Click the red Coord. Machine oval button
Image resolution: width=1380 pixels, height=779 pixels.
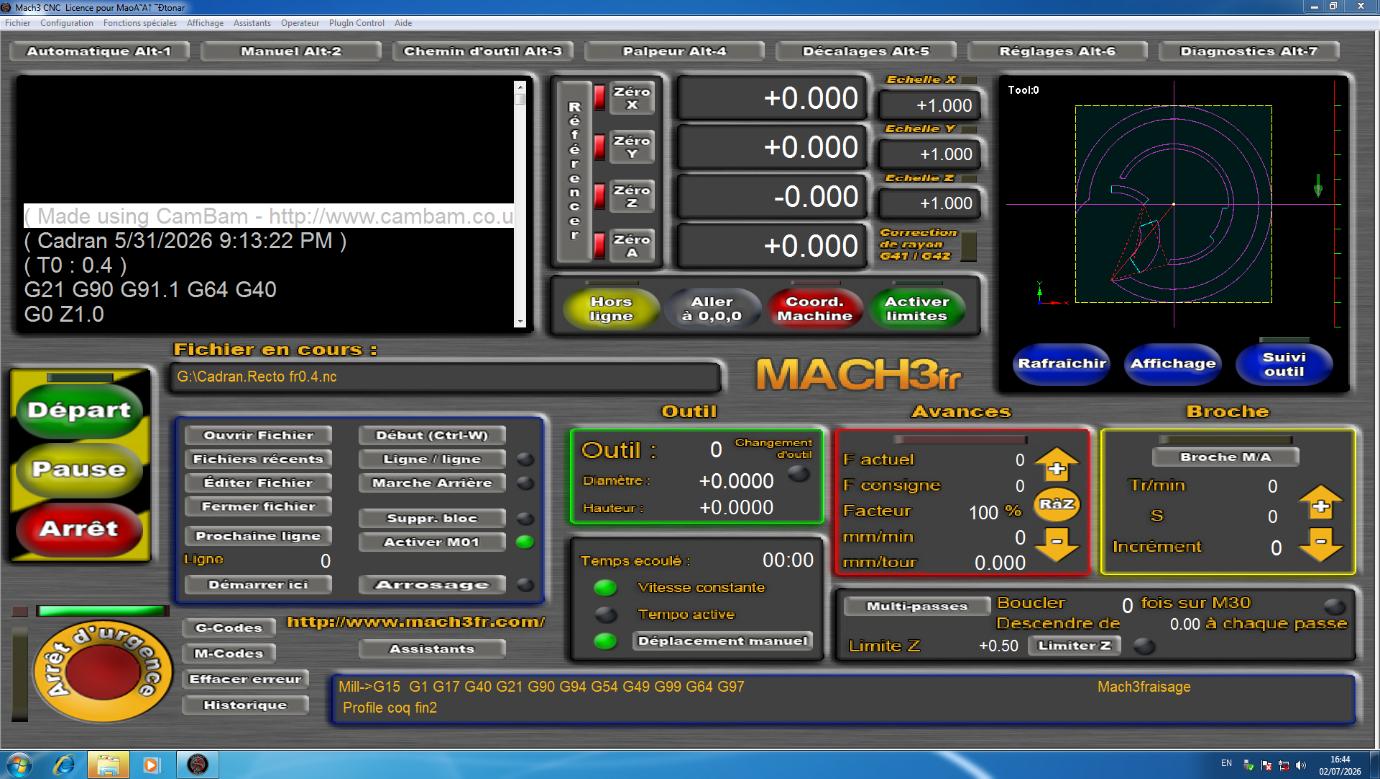click(814, 309)
